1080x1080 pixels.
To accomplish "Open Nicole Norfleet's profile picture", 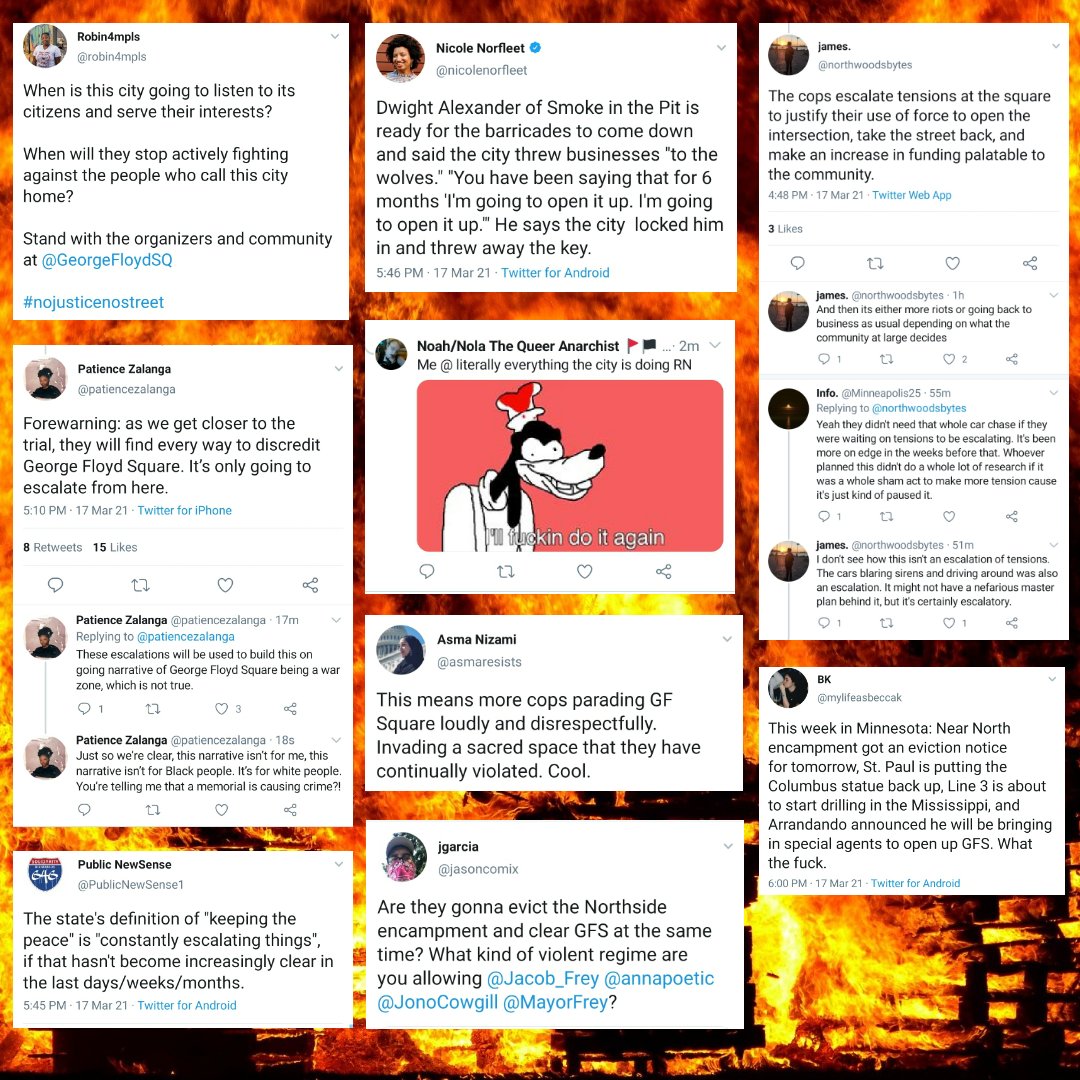I will pos(400,58).
